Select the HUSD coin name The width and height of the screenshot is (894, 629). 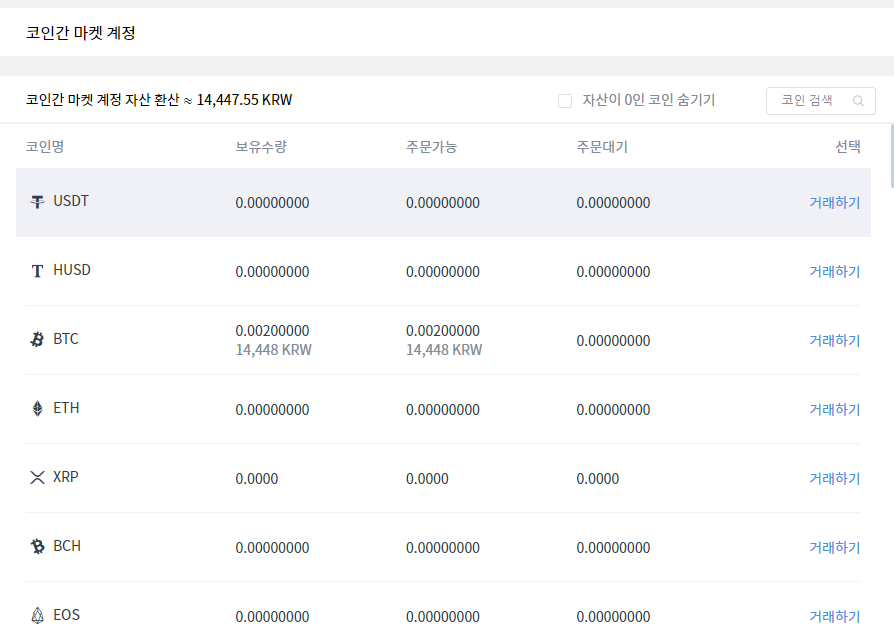[72, 270]
